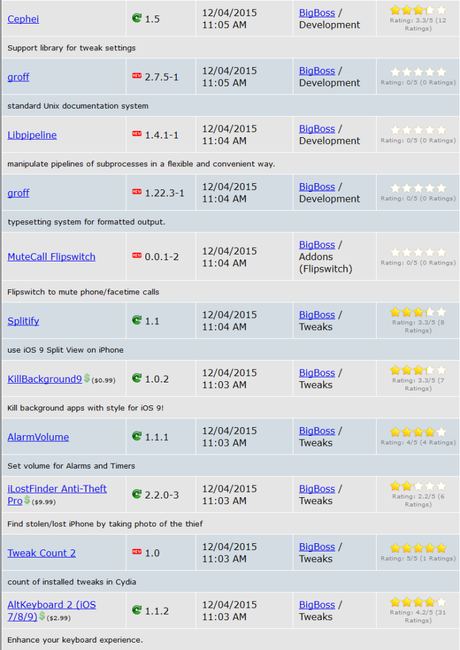Click the NEW badge beside Libpipeline 1.4.1-1
The image size is (460, 650).
[137, 134]
